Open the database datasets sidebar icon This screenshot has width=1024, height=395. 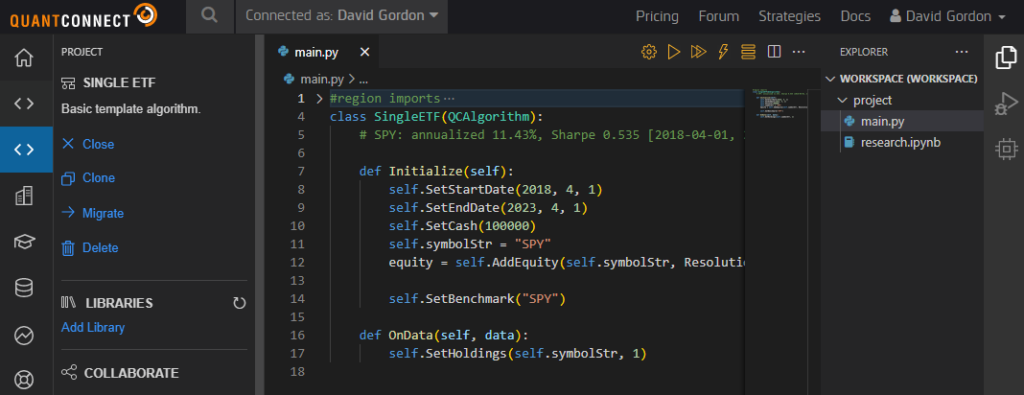[24, 288]
